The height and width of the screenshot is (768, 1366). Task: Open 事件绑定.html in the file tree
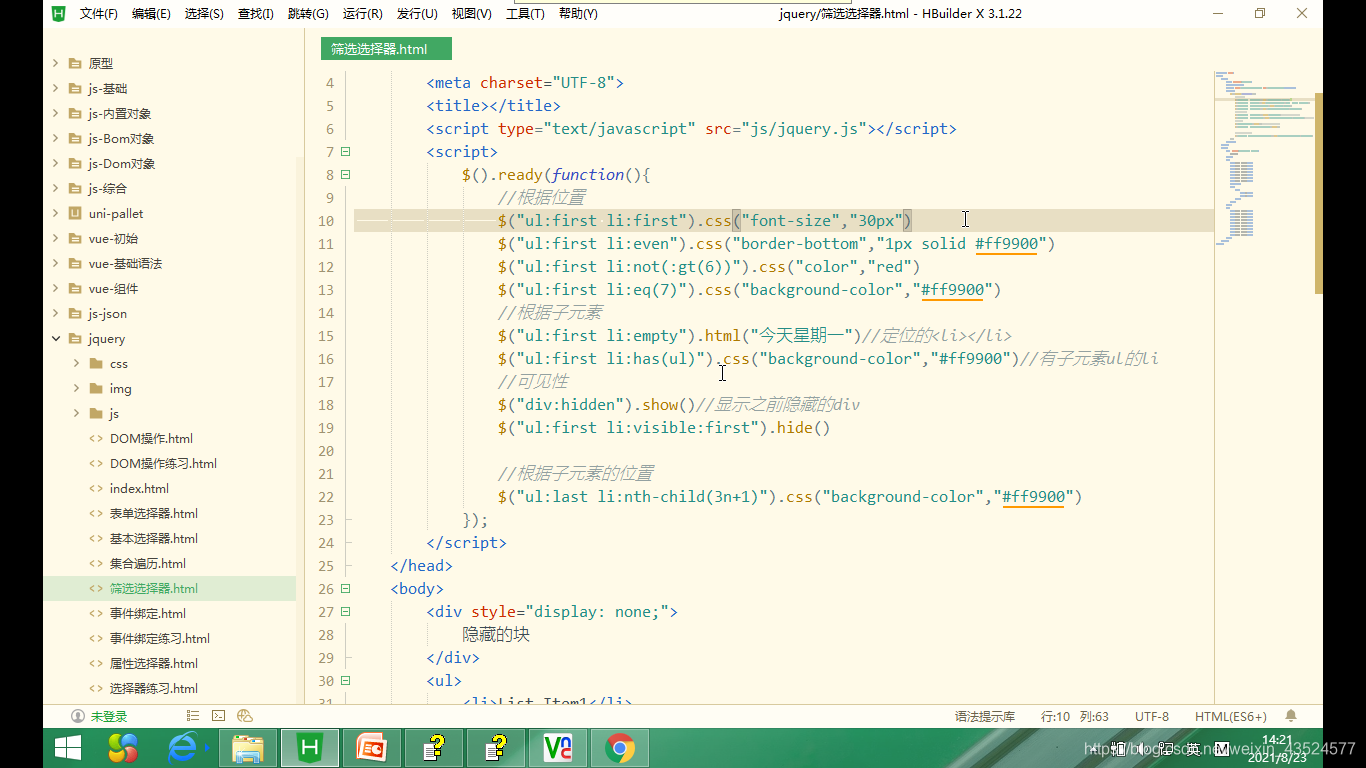click(148, 613)
